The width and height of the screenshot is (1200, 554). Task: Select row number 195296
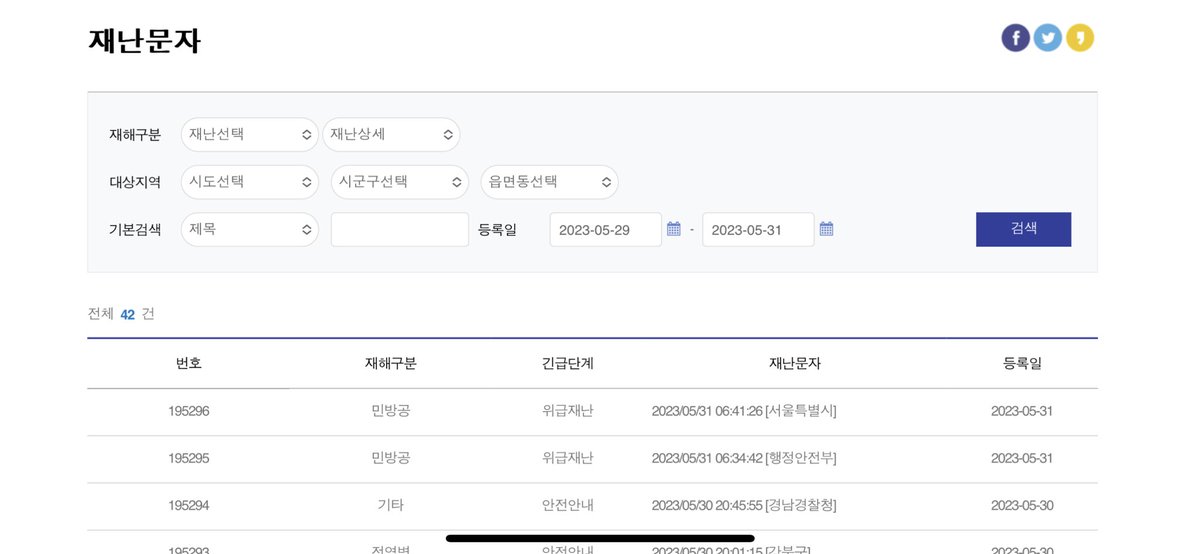[189, 411]
